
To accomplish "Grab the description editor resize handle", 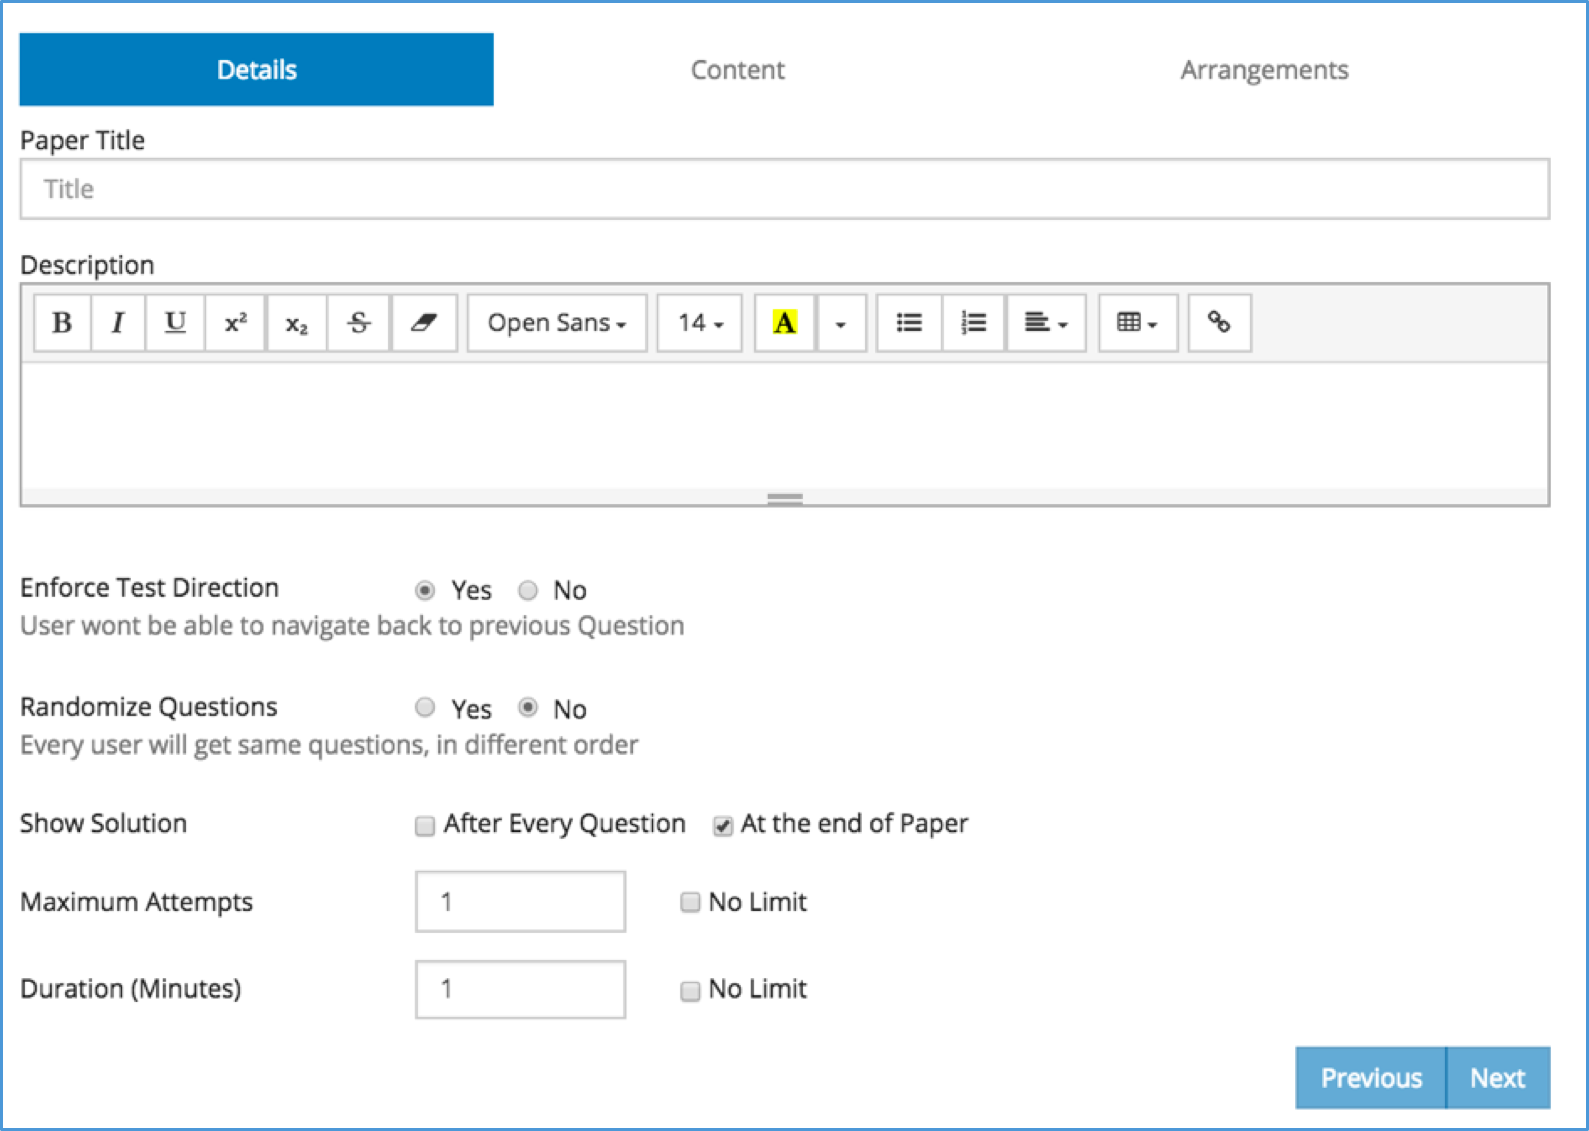I will coord(785,498).
